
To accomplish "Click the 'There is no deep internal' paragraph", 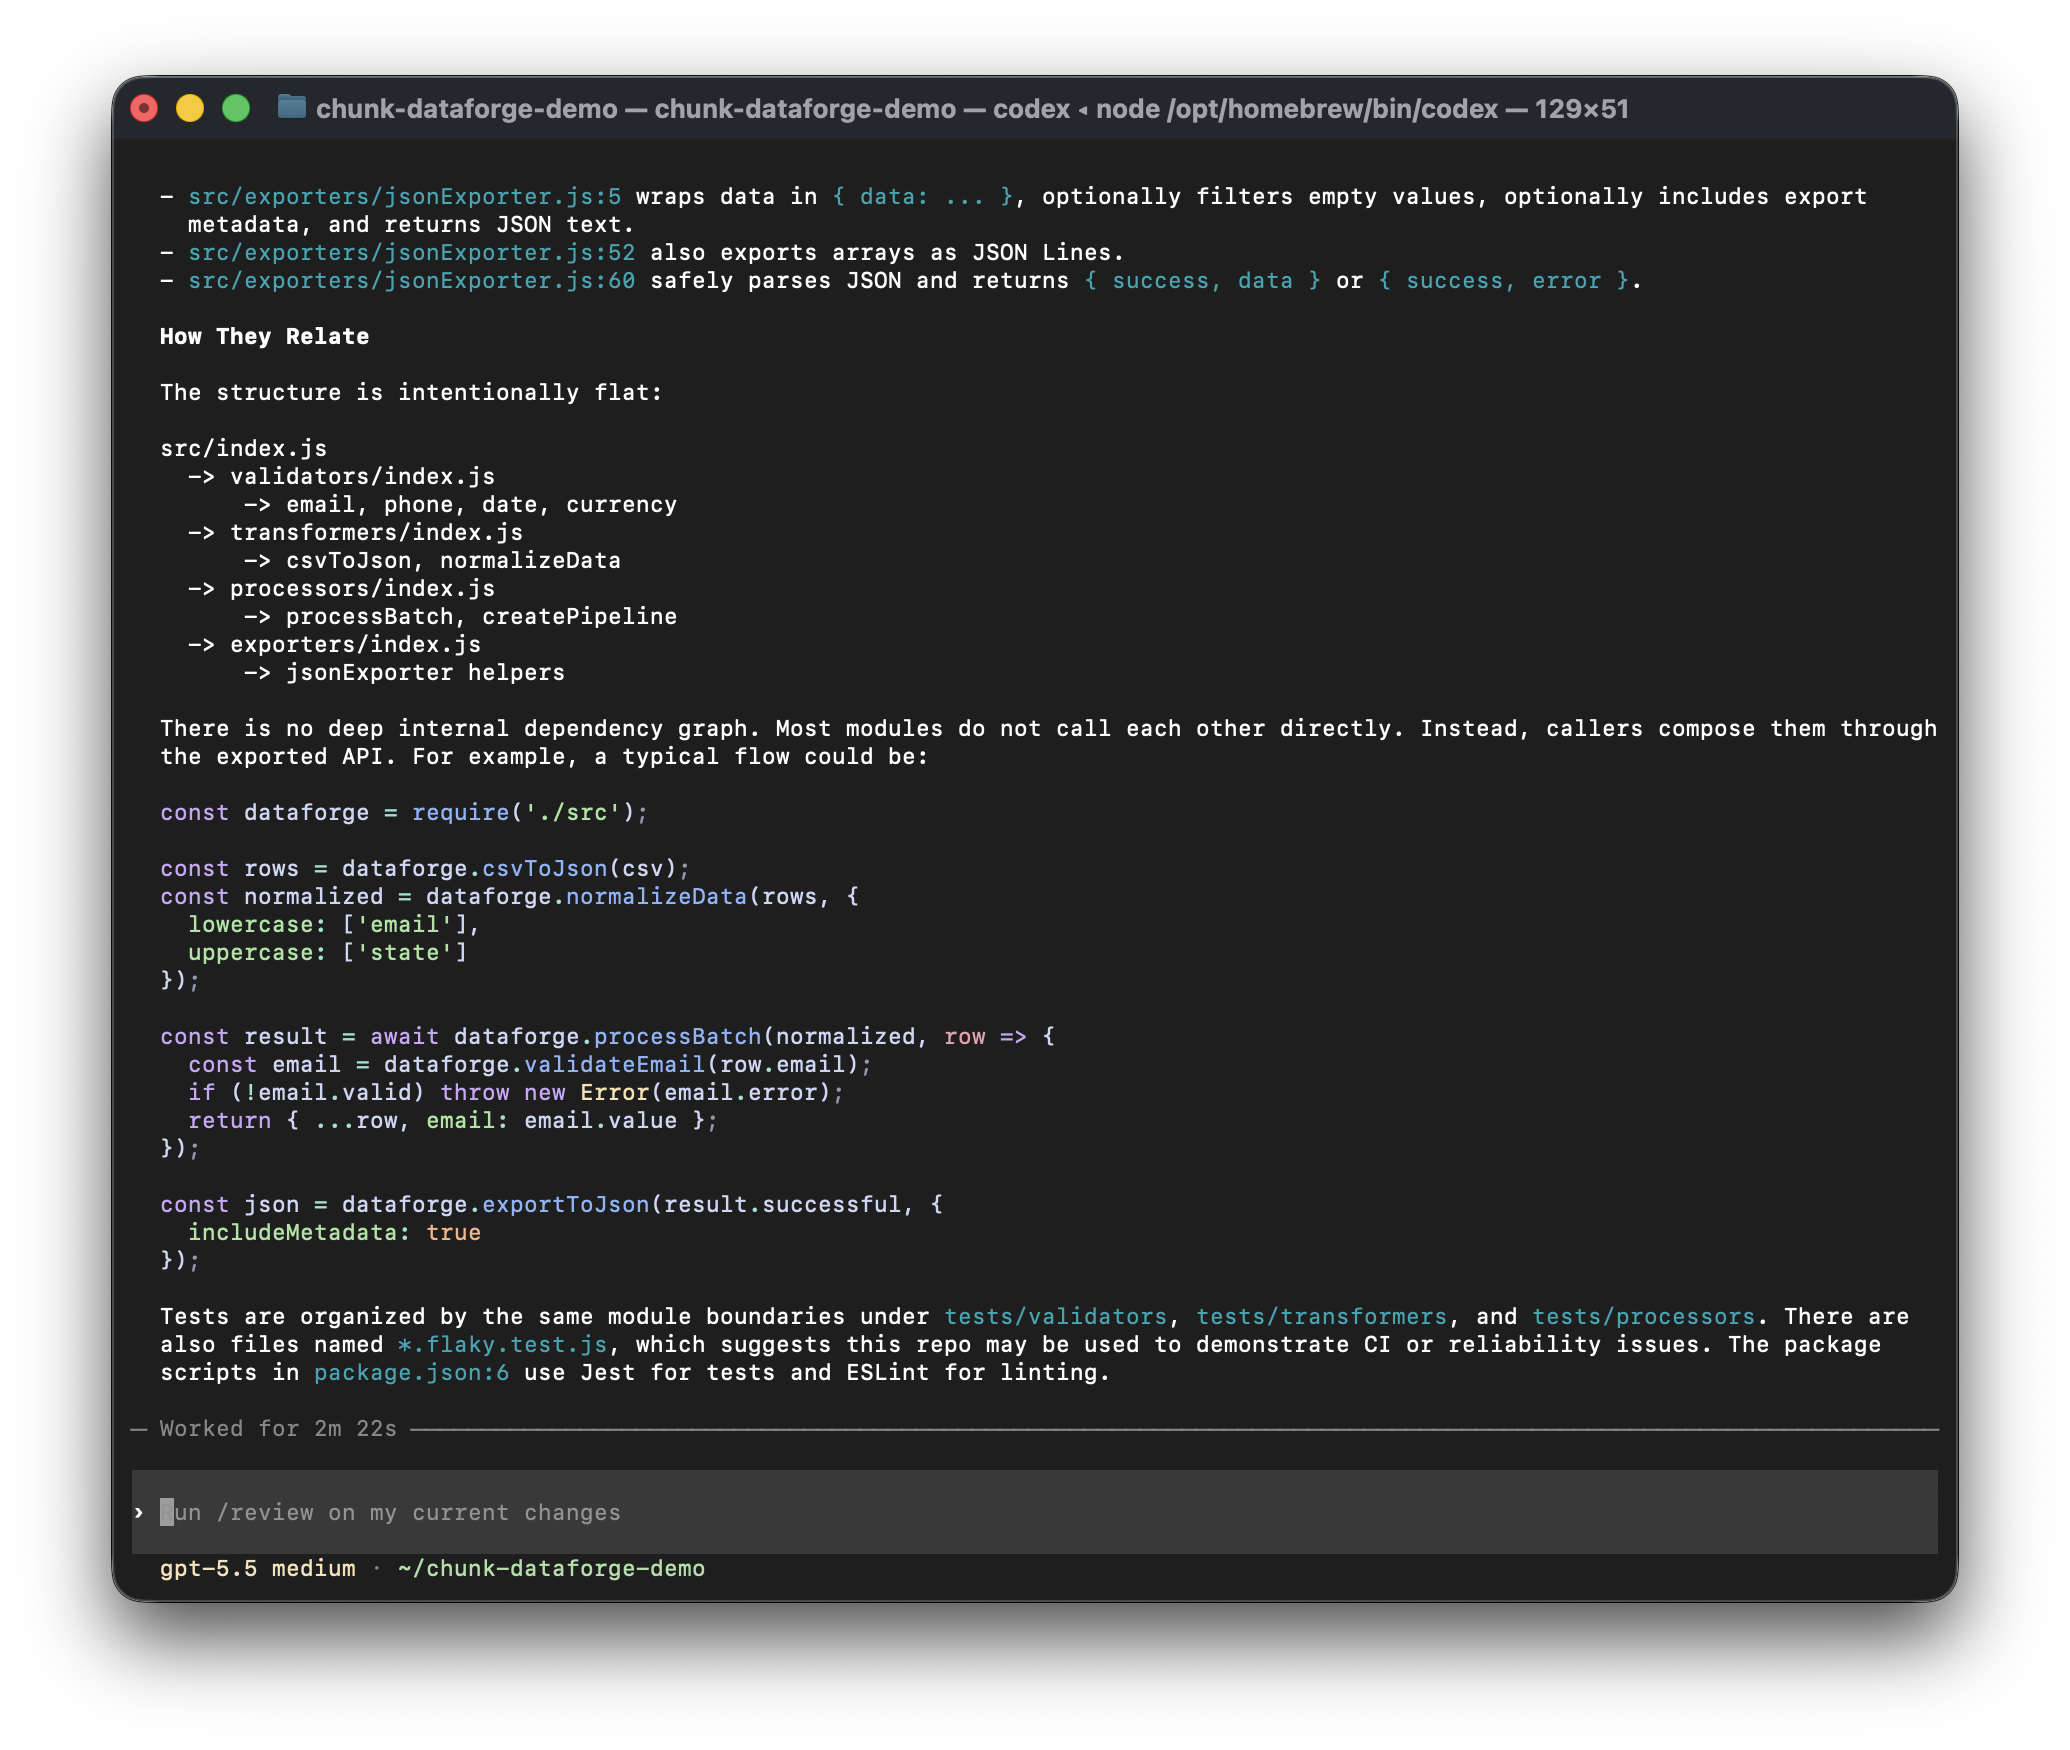I will (x=1049, y=742).
